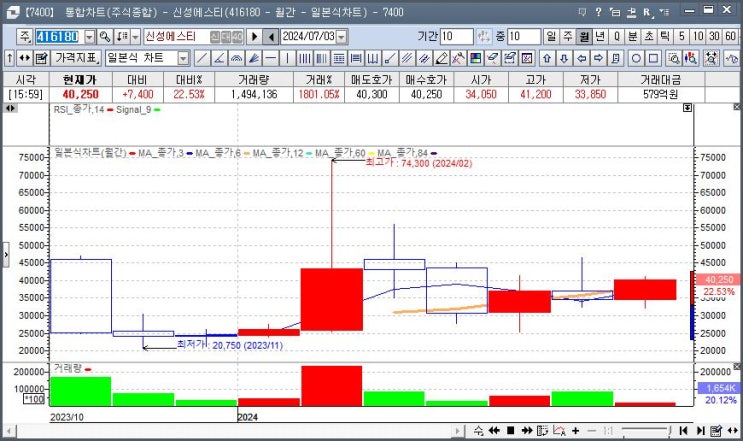Screen dimensions: 743x441
Task: Stop chart playback with square button
Action: click(510, 431)
